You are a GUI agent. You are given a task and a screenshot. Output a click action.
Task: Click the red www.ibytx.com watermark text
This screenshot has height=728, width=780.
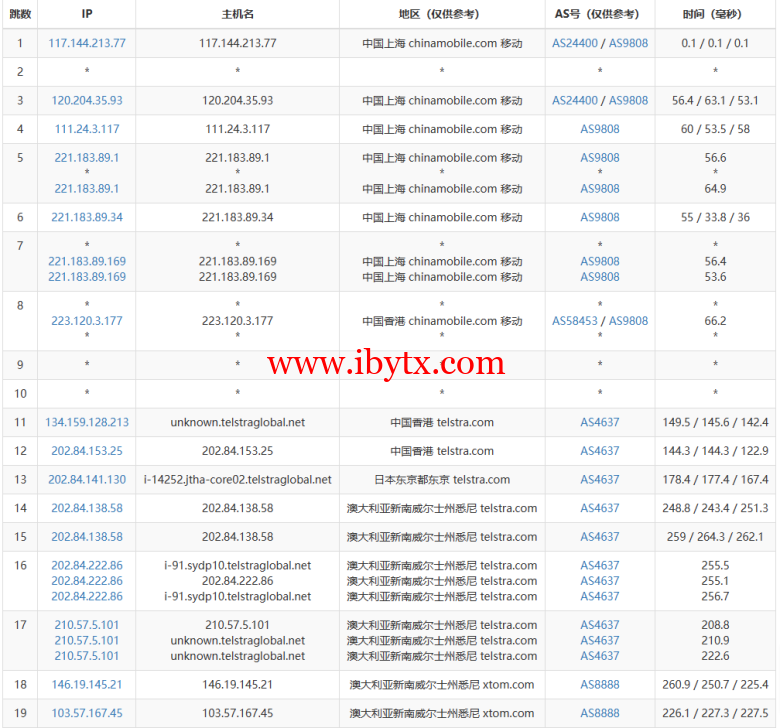tap(385, 363)
